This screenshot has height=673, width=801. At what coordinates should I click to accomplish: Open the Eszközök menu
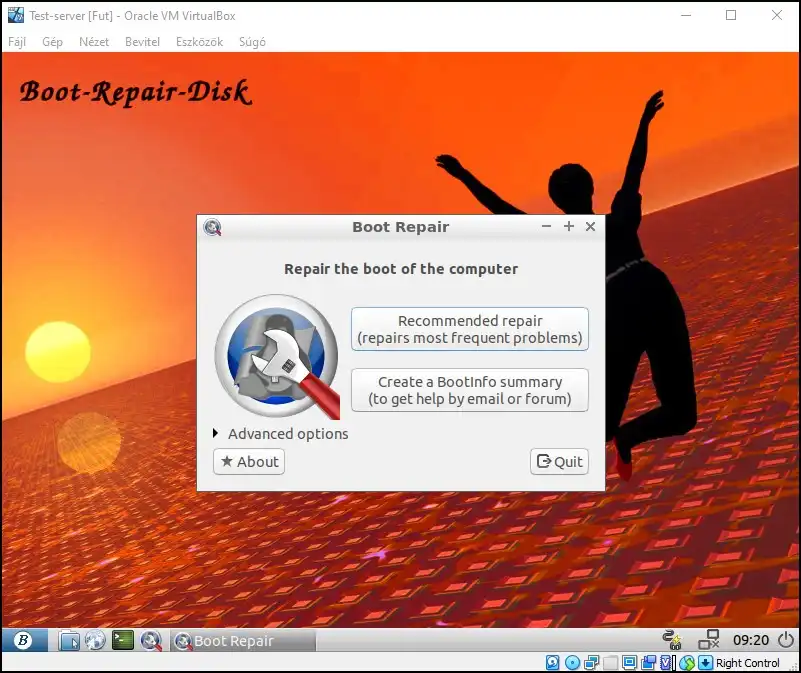[199, 42]
